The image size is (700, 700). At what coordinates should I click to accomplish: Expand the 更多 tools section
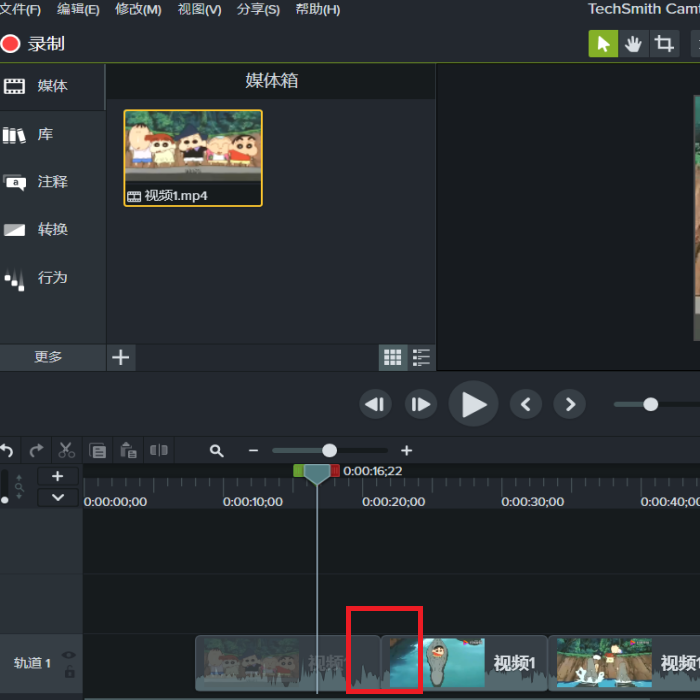[x=48, y=357]
